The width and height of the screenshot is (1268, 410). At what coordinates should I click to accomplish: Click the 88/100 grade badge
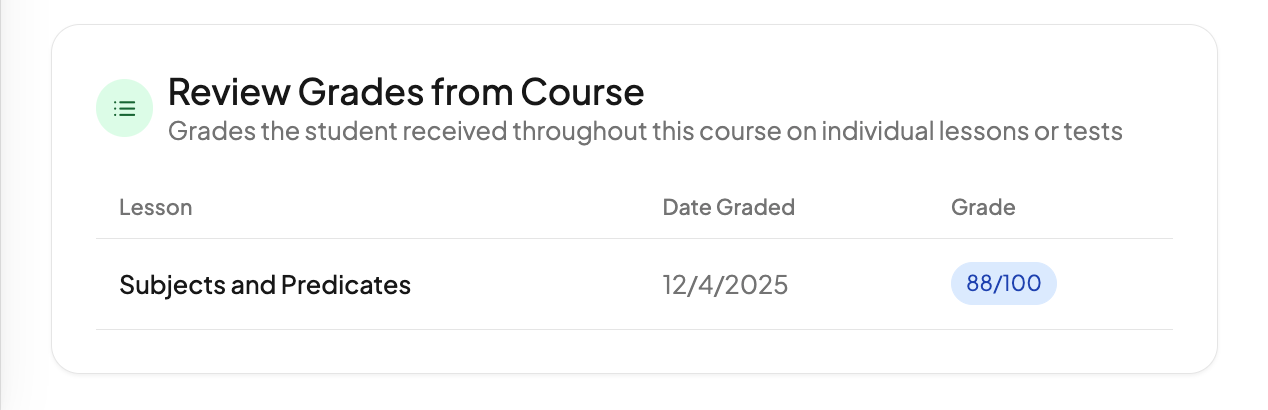(x=1003, y=285)
